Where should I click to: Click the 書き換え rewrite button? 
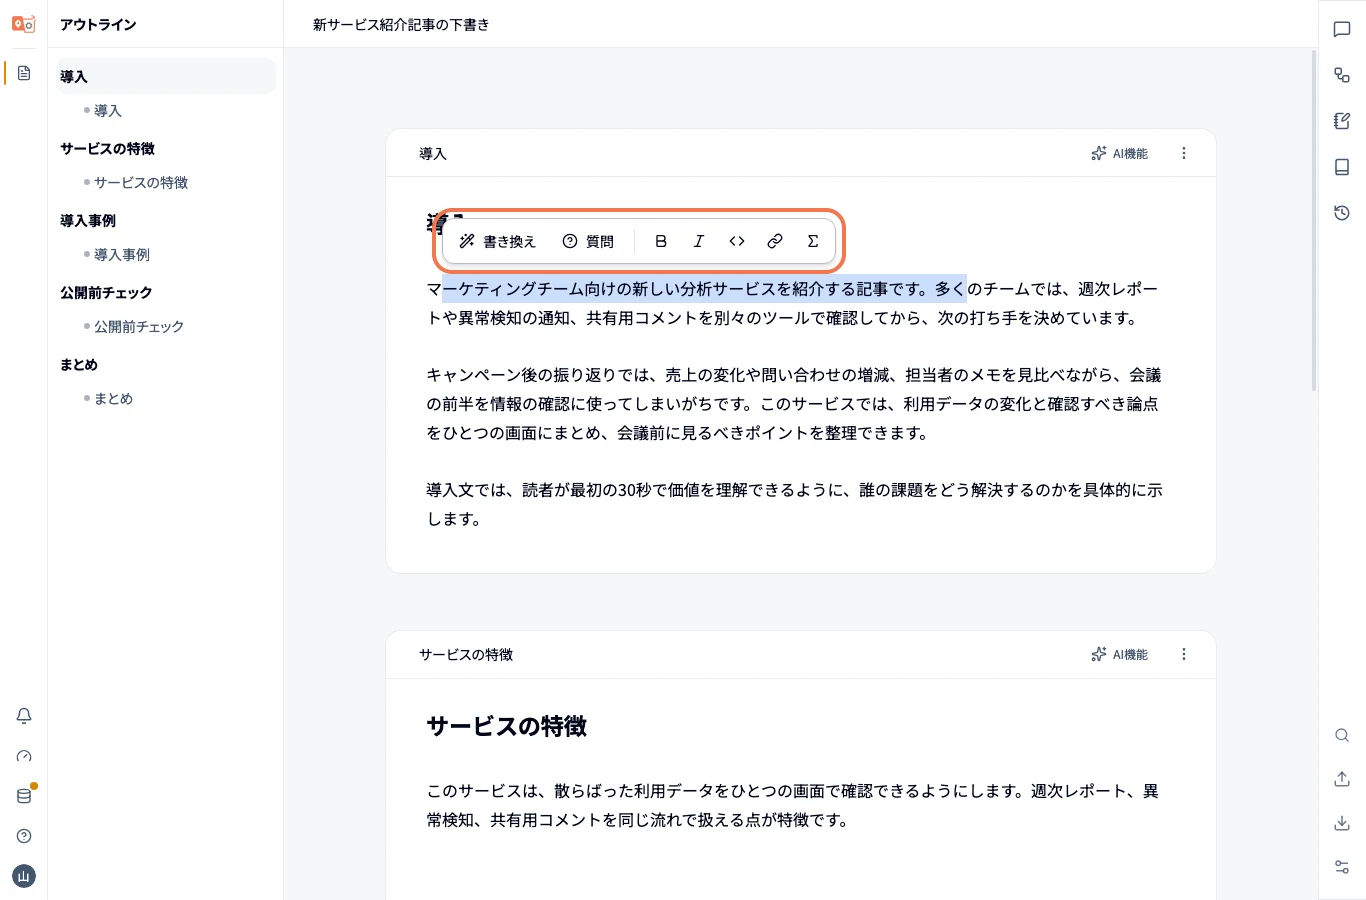[497, 241]
